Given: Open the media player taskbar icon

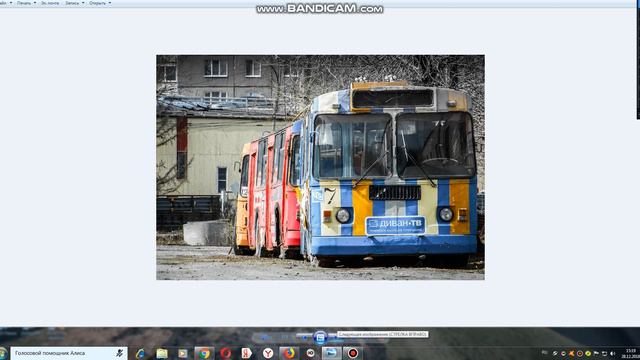Looking at the screenshot, I should click(183, 353).
